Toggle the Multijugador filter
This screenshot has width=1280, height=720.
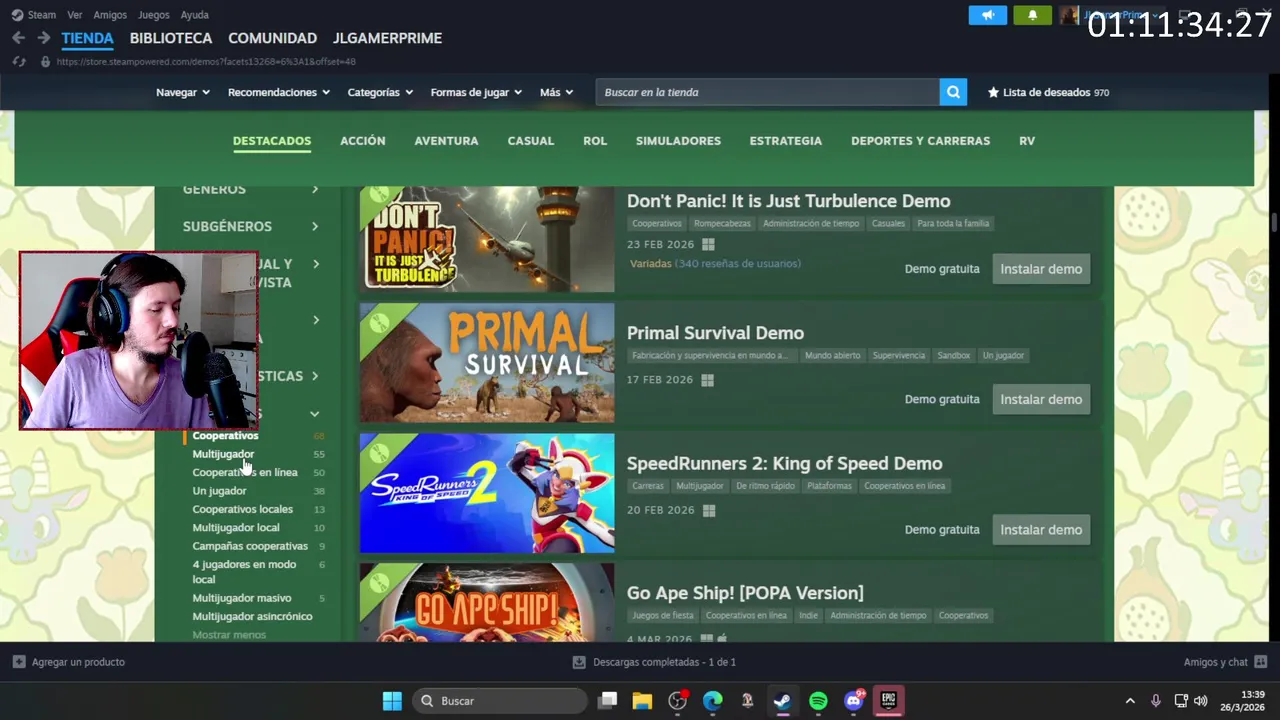click(x=223, y=454)
